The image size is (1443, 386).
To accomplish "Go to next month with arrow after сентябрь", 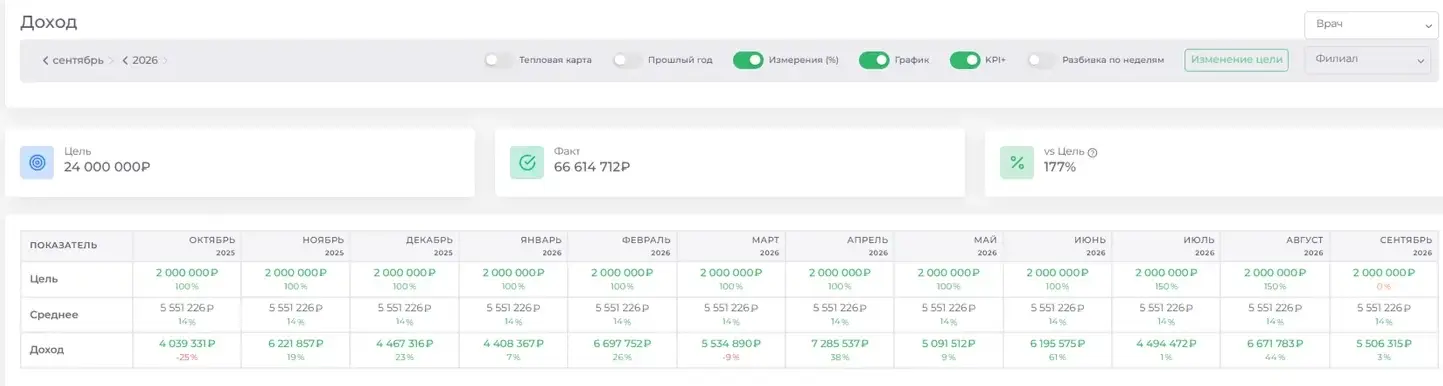I will tap(111, 60).
